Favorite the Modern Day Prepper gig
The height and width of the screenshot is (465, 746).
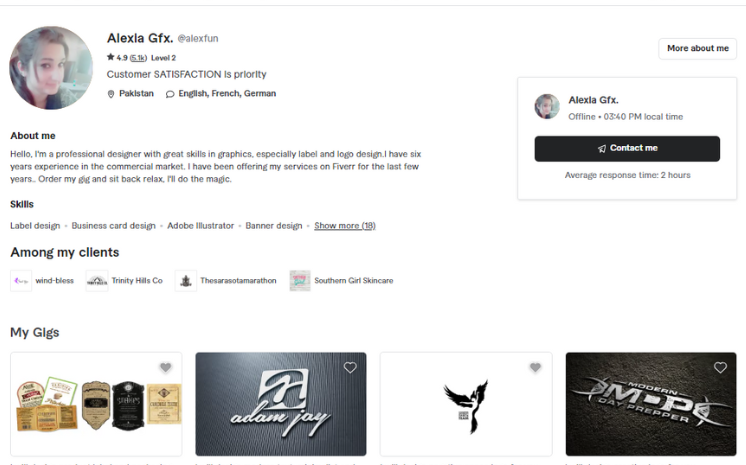pyautogui.click(x=720, y=367)
